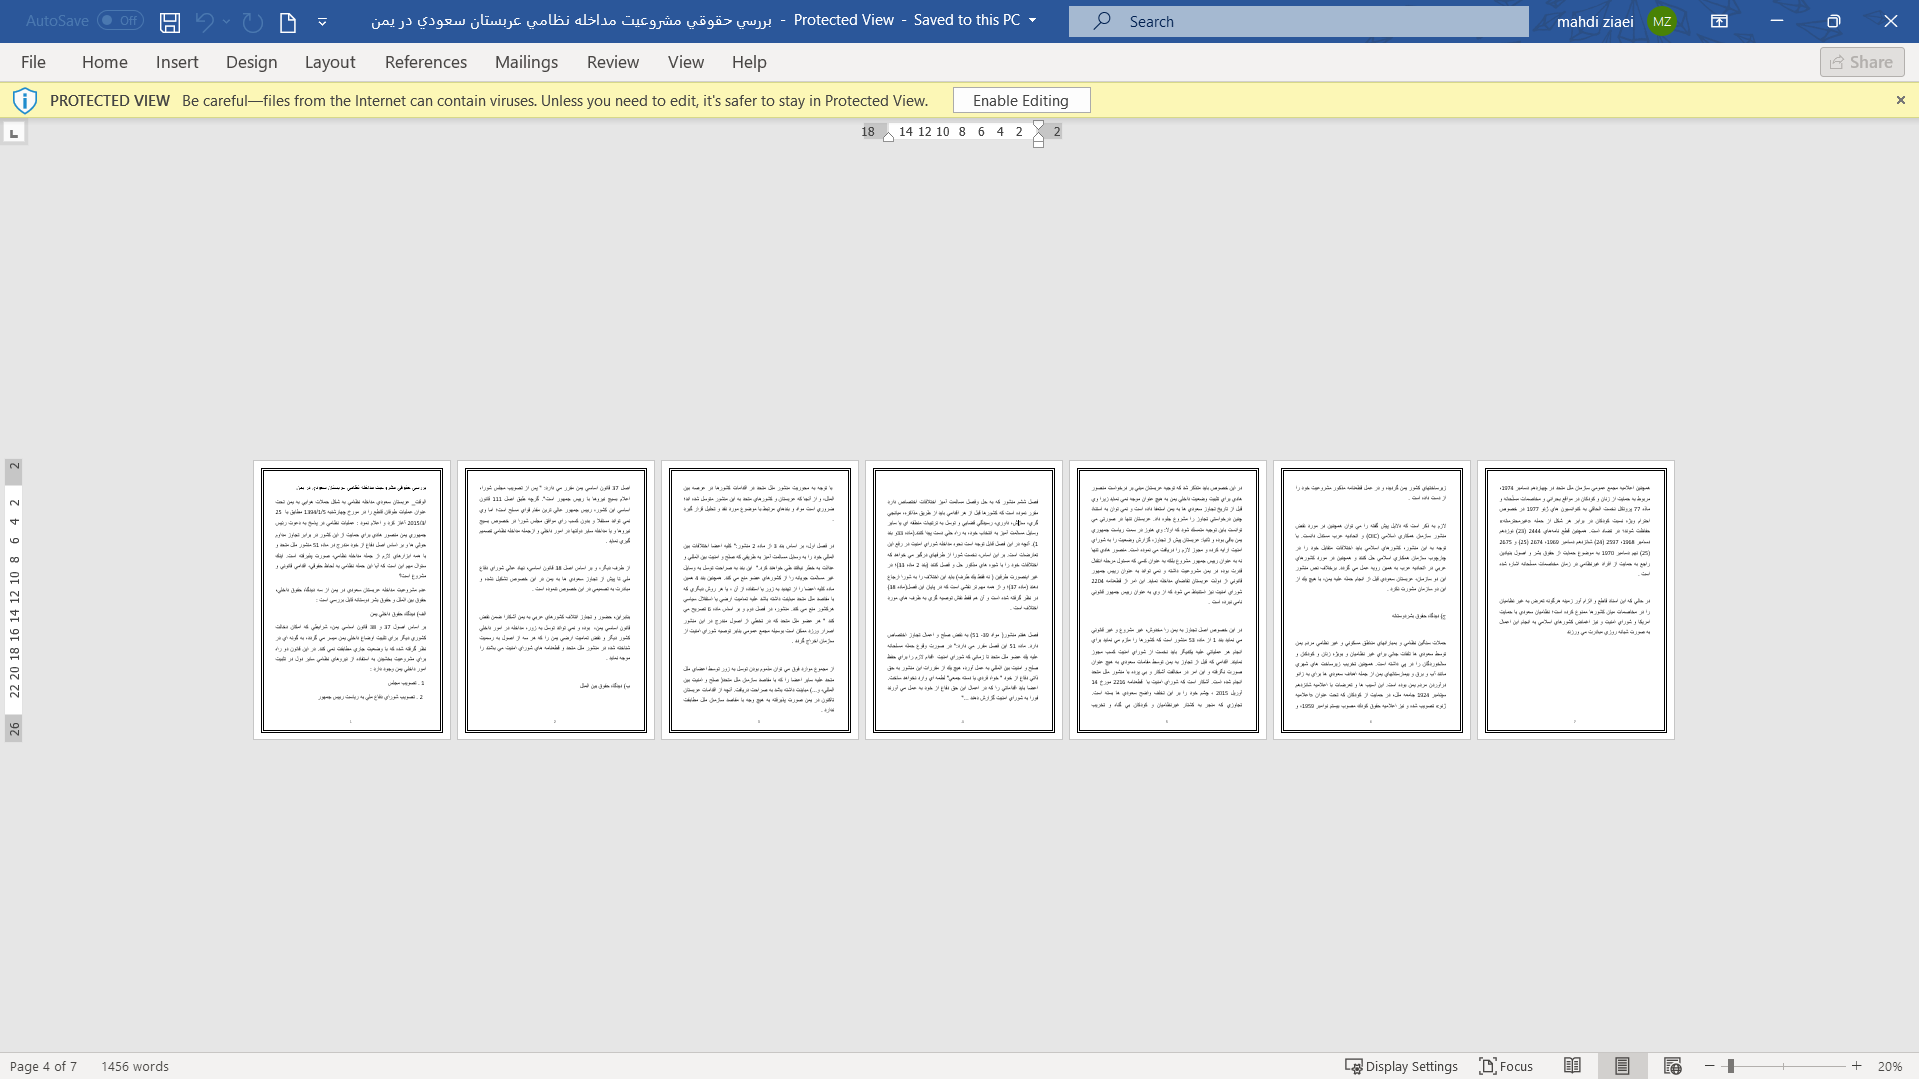This screenshot has height=1079, width=1919.
Task: Select the sixth page thumbnail
Action: click(x=1372, y=600)
